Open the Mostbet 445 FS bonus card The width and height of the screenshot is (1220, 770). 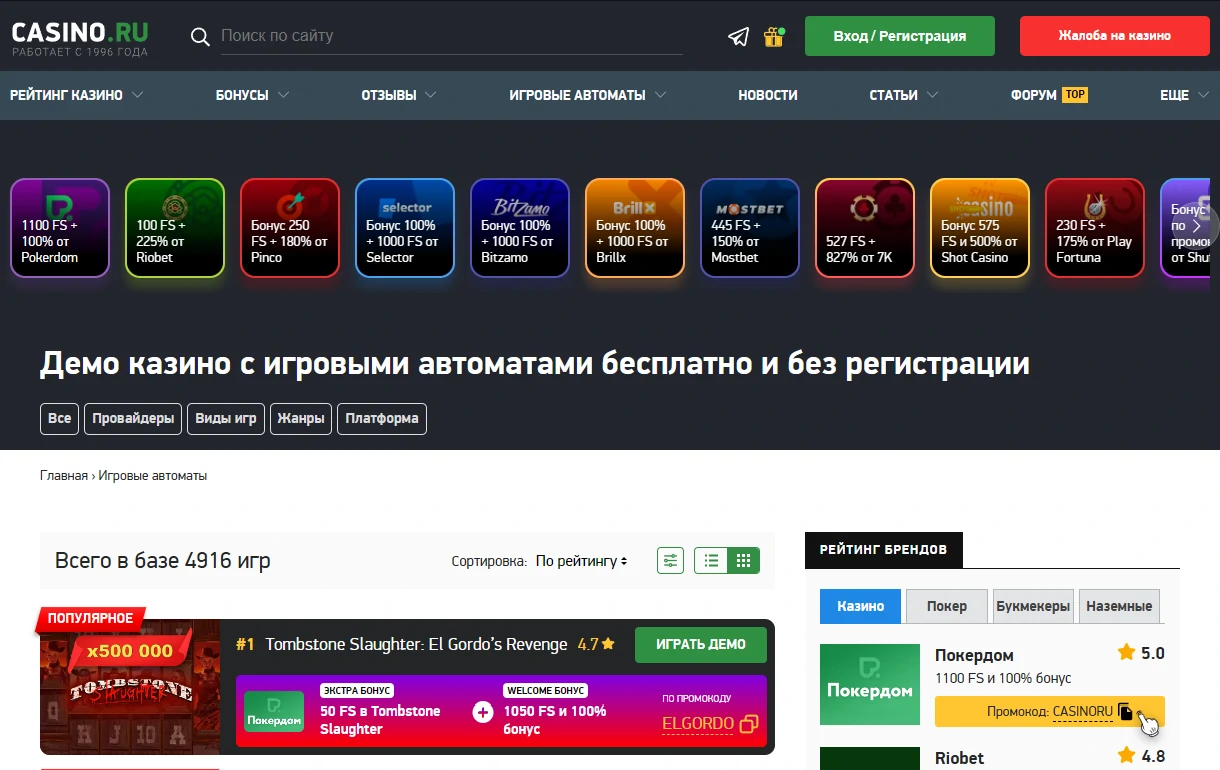pyautogui.click(x=750, y=228)
